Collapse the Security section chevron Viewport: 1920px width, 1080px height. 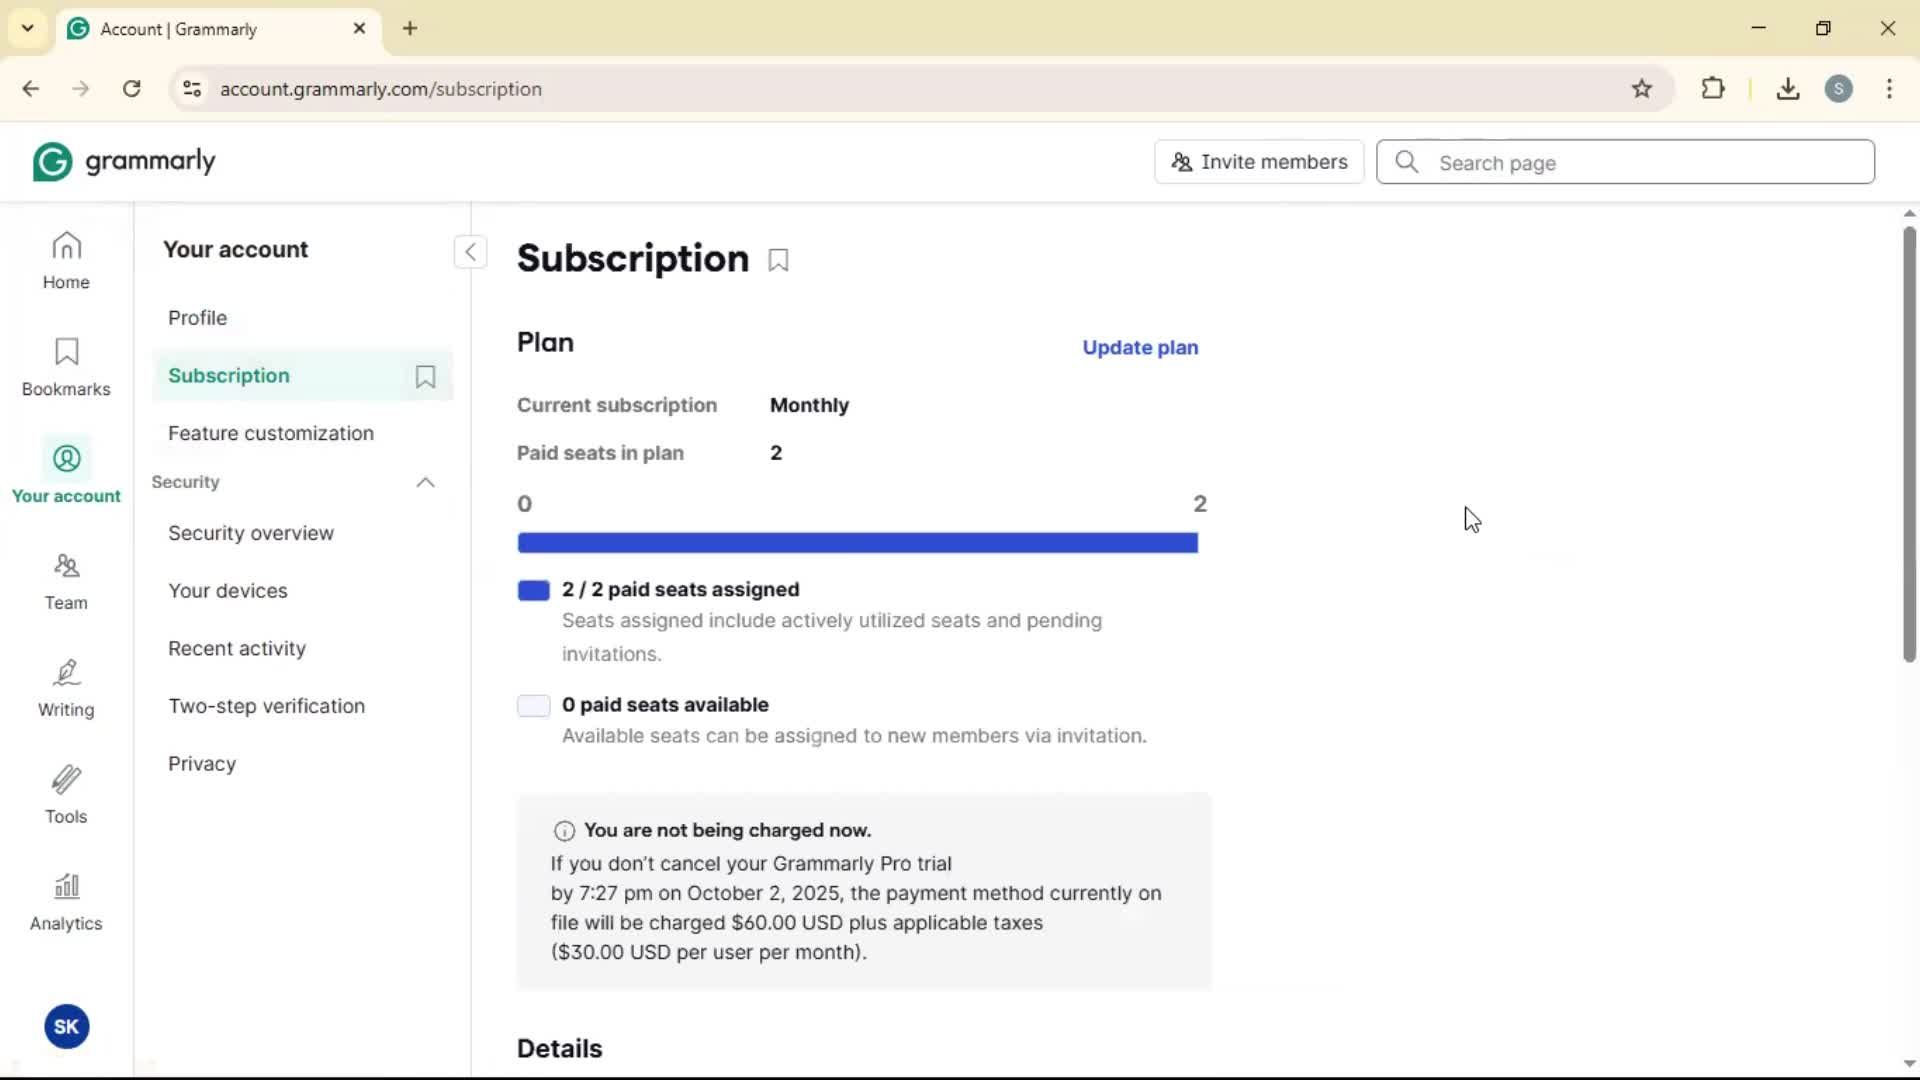(425, 483)
